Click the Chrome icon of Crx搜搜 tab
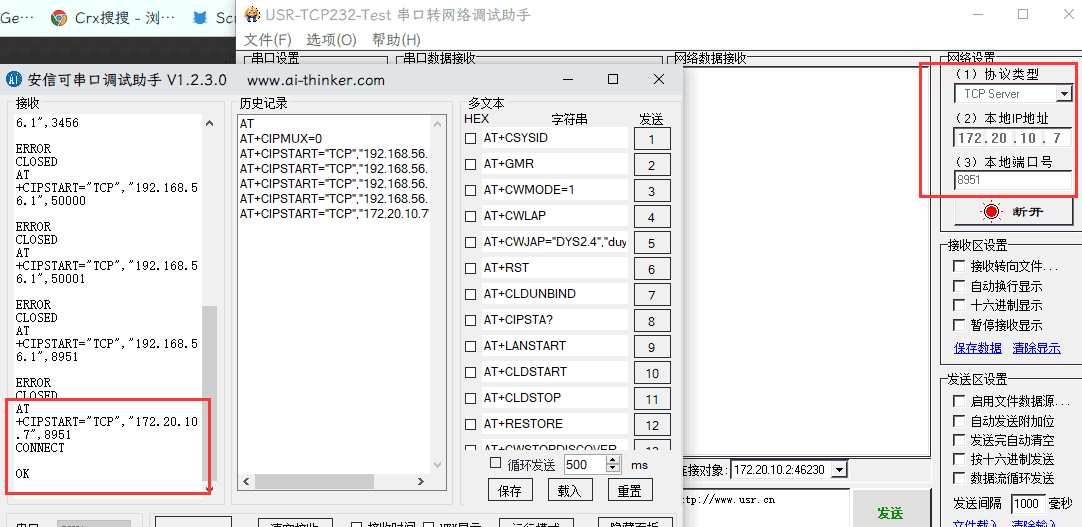1082x527 pixels. (x=59, y=18)
